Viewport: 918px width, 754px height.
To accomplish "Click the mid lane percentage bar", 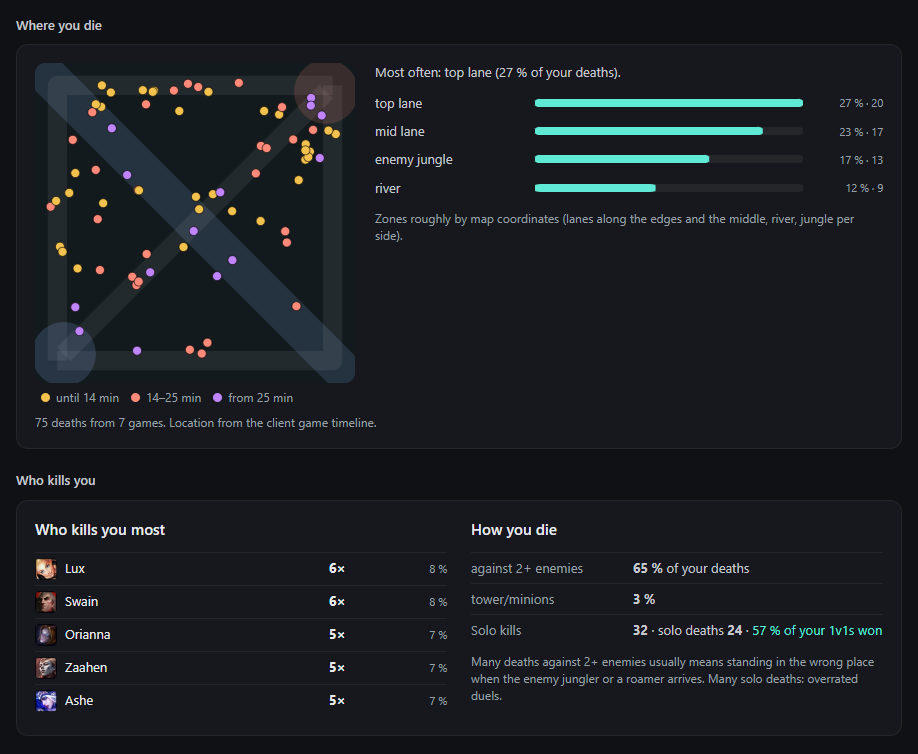I will tap(669, 131).
